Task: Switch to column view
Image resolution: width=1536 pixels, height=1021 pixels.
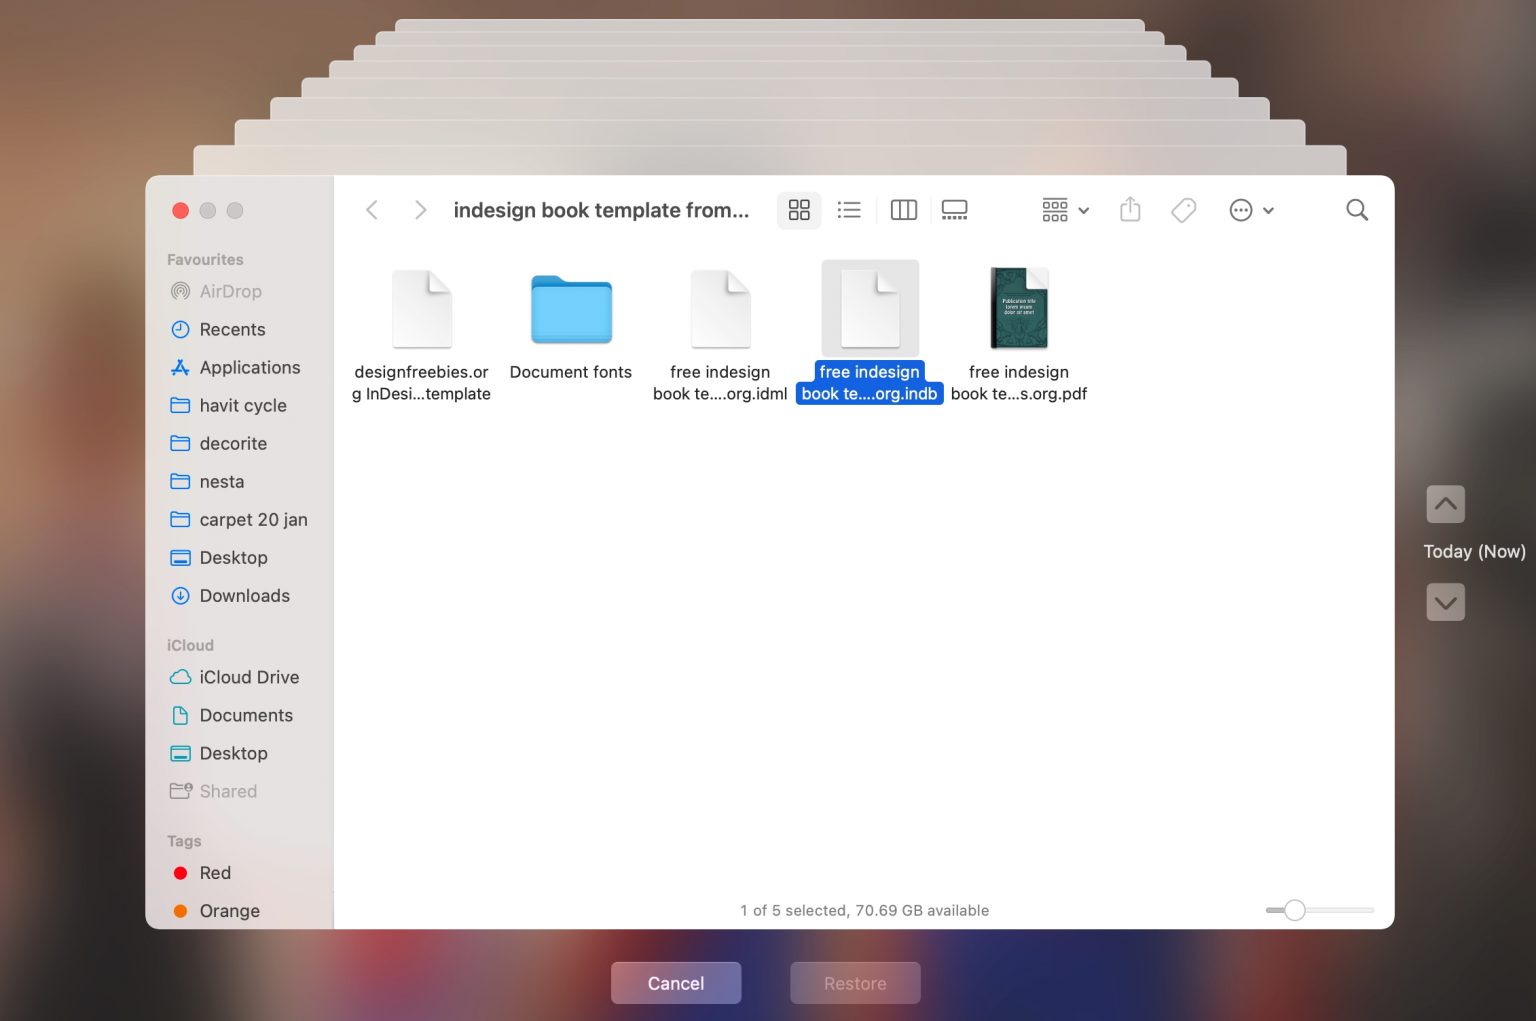Action: tap(903, 210)
